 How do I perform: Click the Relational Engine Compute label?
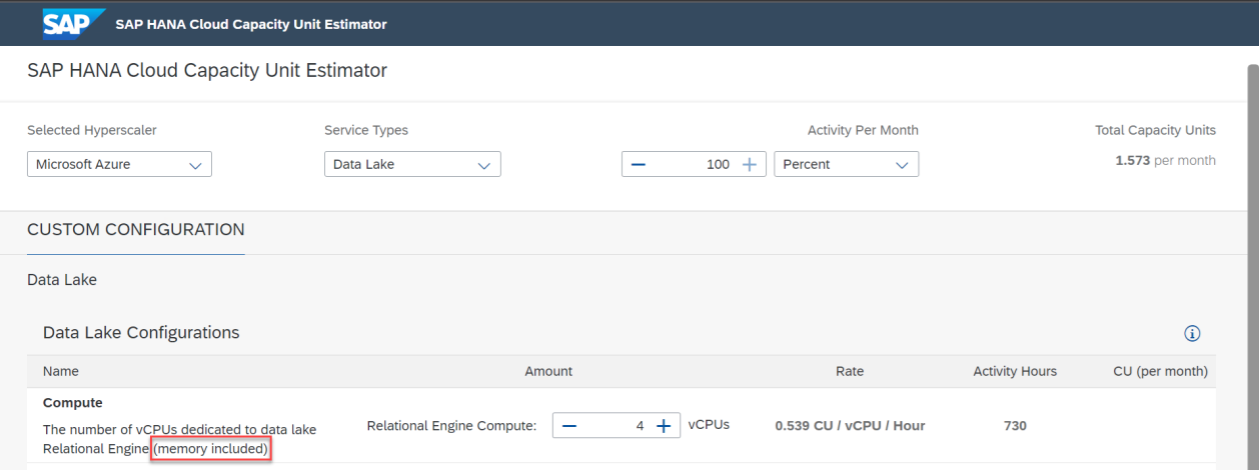point(452,425)
